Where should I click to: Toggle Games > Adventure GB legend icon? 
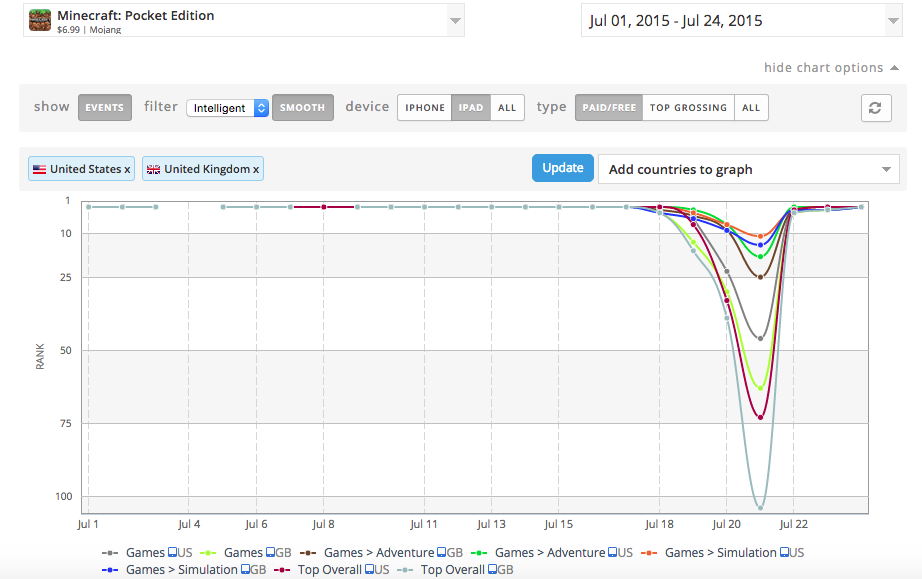click(309, 552)
